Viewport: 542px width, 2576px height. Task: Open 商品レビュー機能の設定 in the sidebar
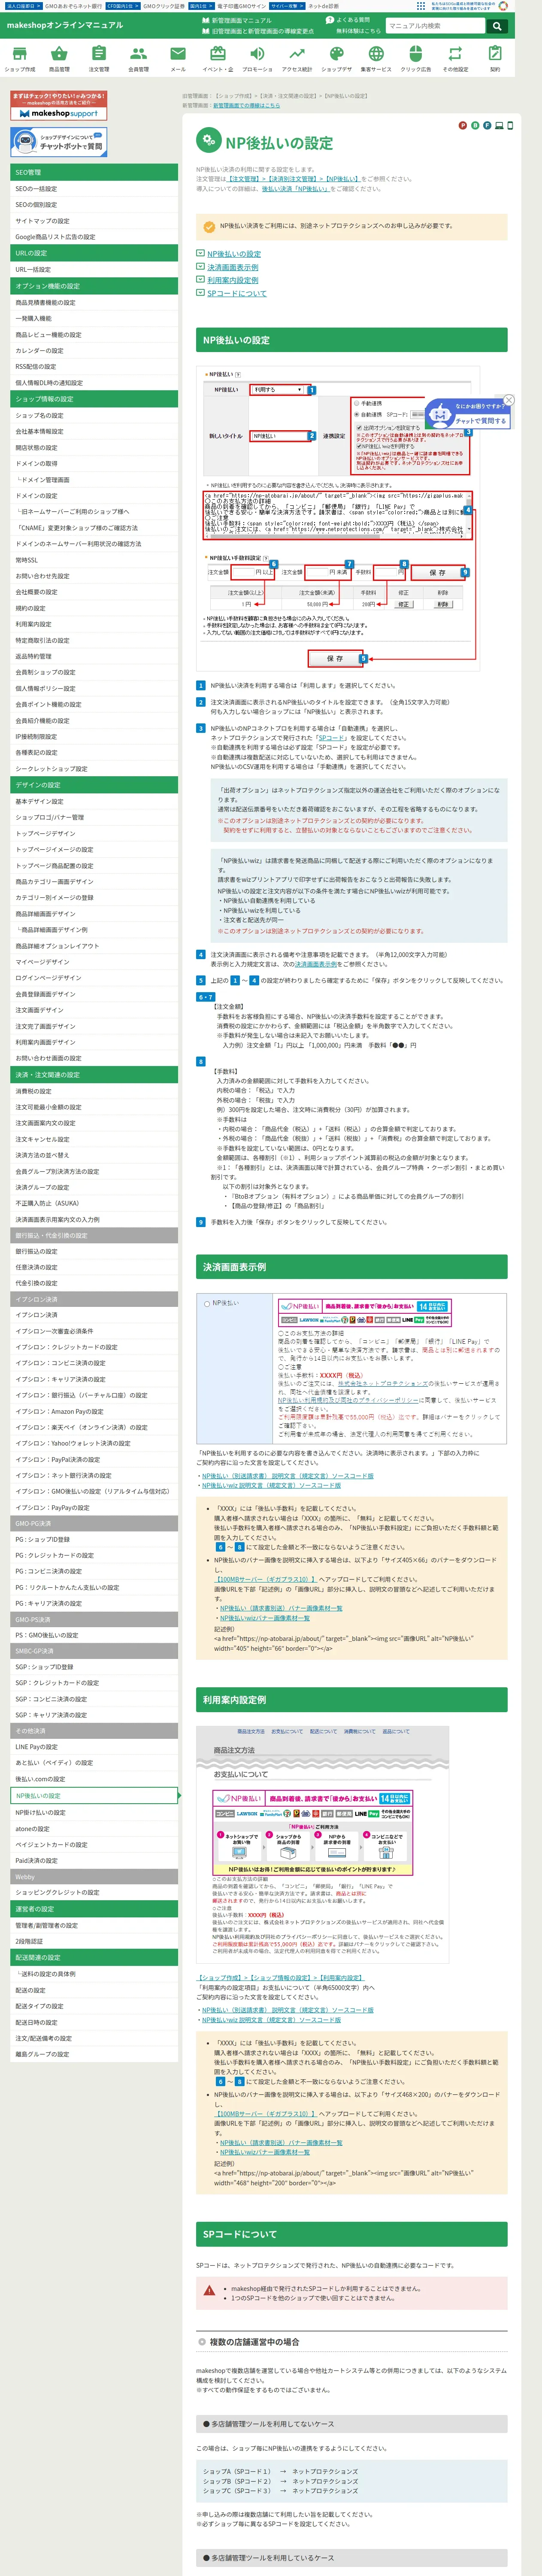coord(94,335)
